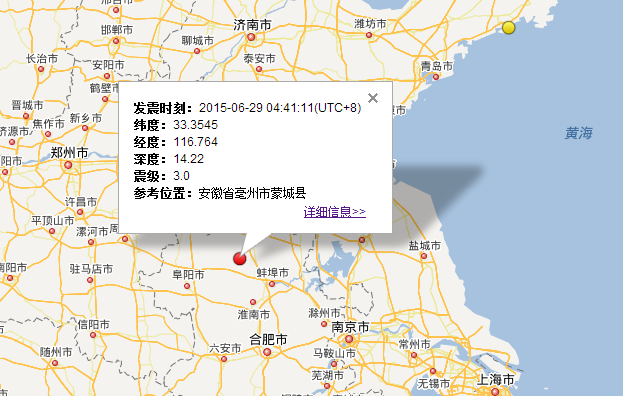
Task: Select the 聊城市 city marker
Action: 197,51
